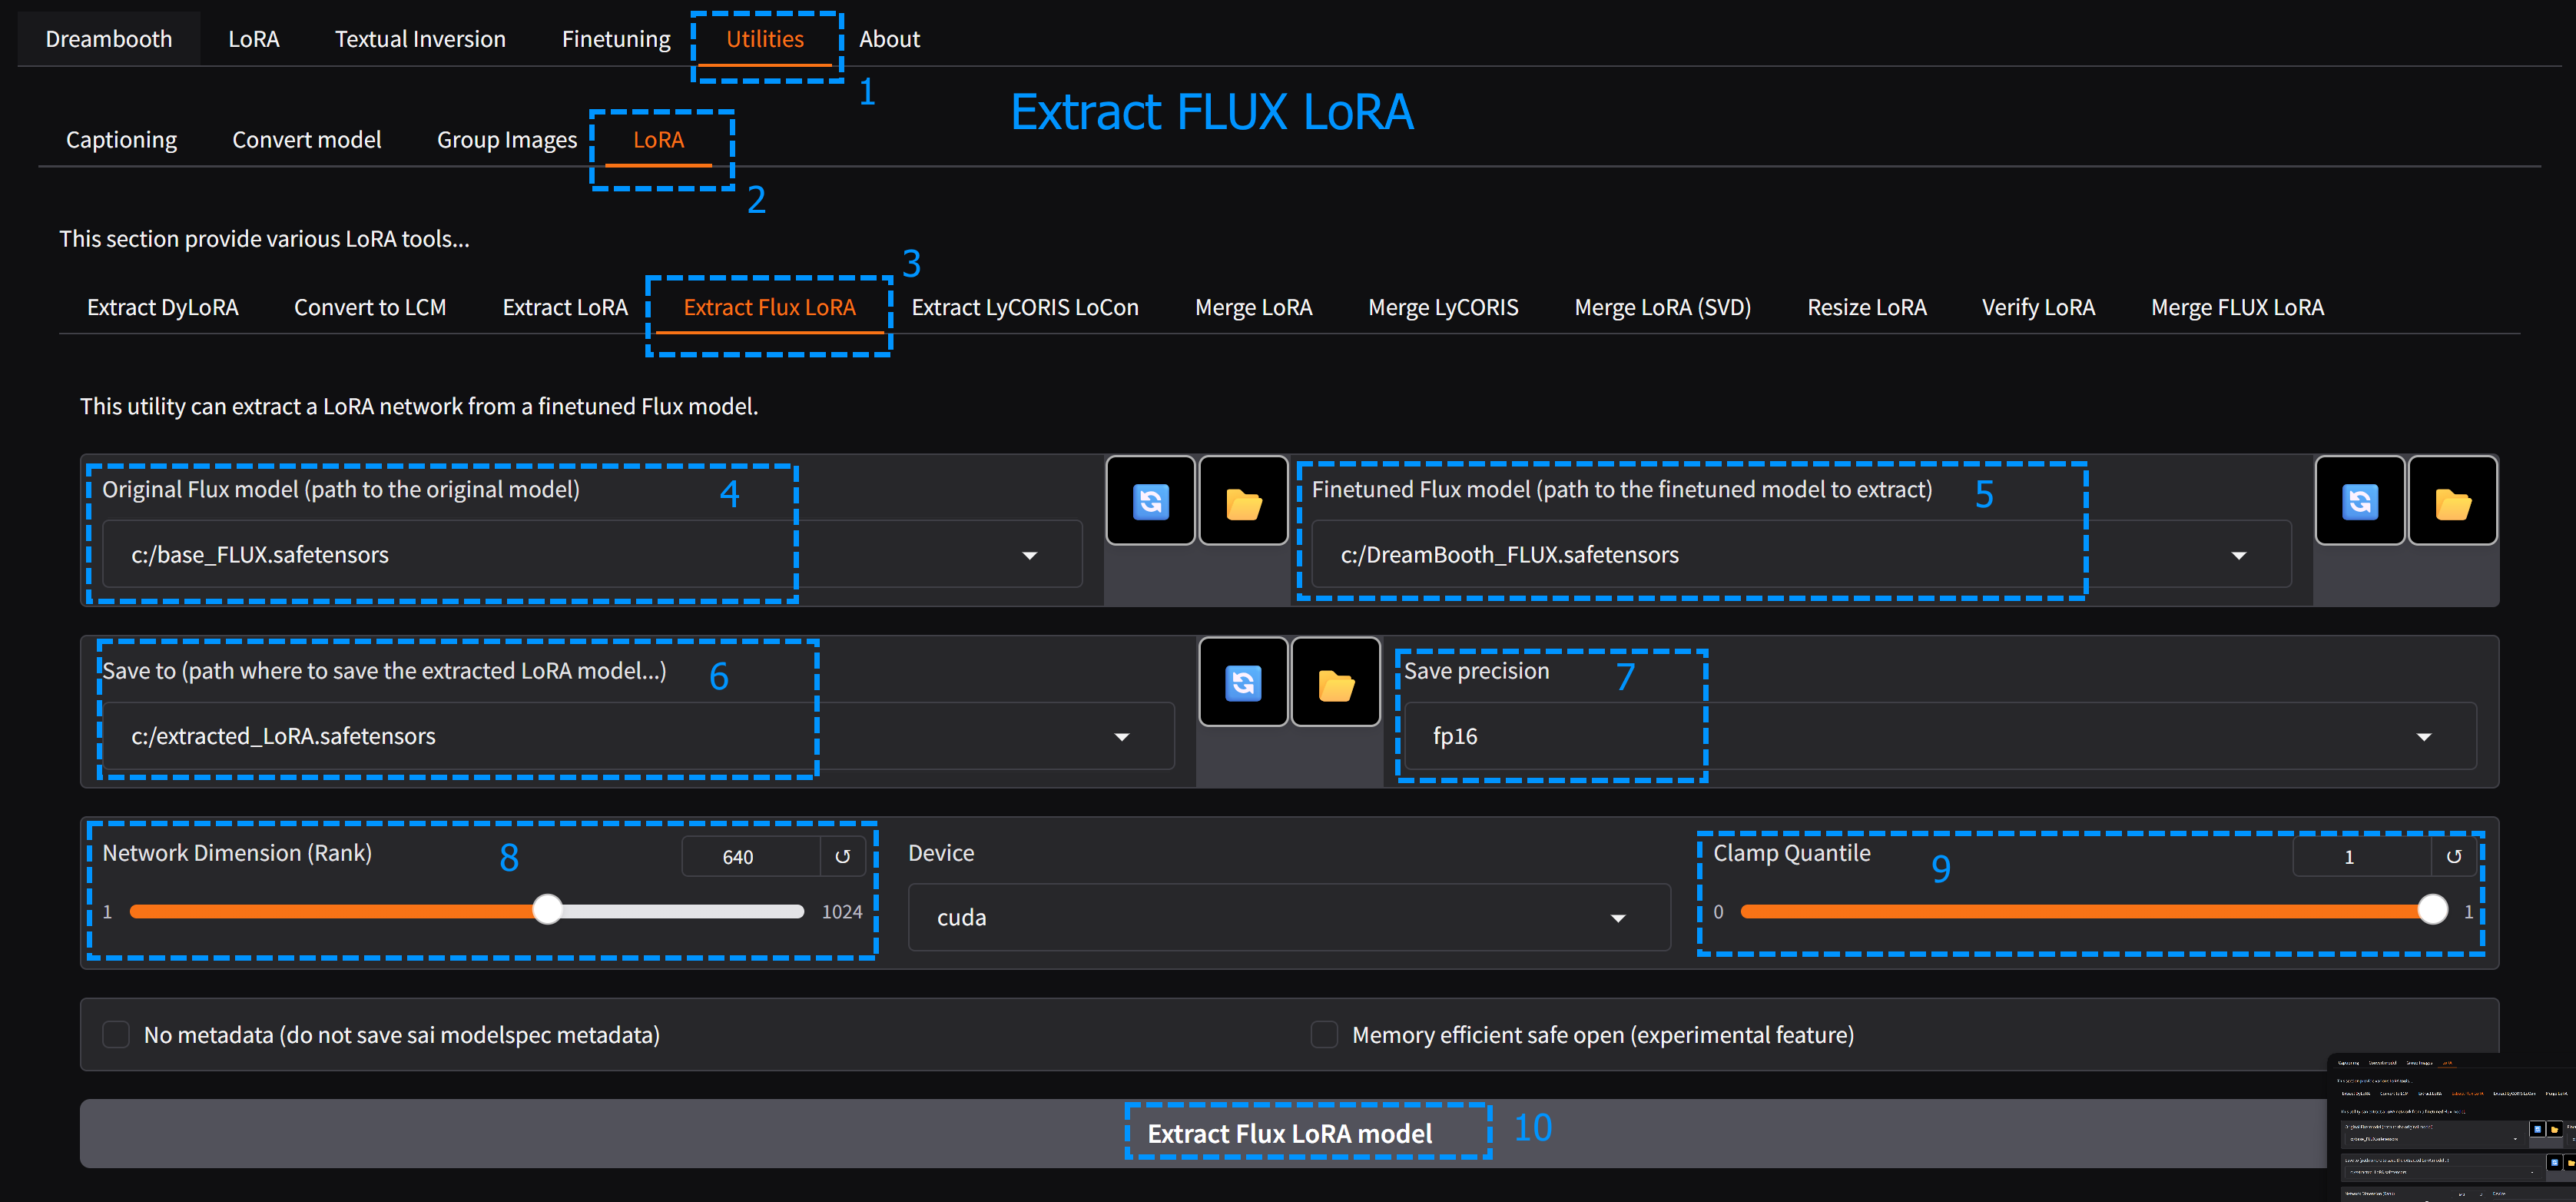The height and width of the screenshot is (1202, 2576).
Task: Click the Network Dimension number field showing 640
Action: 751,857
